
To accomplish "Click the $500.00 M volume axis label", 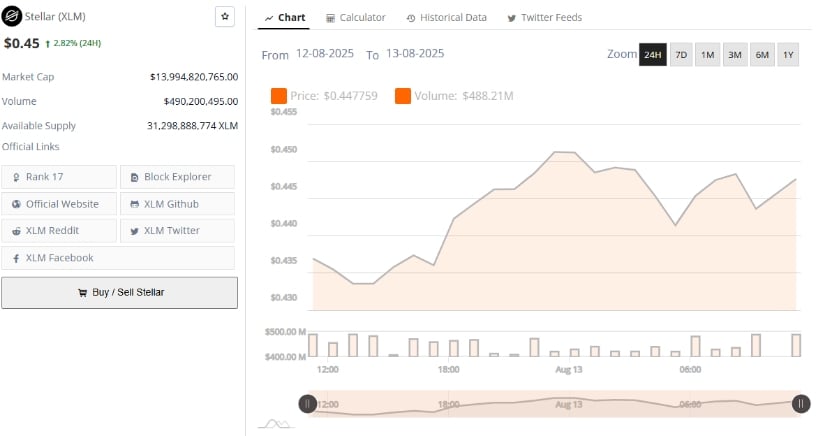I will pyautogui.click(x=285, y=332).
